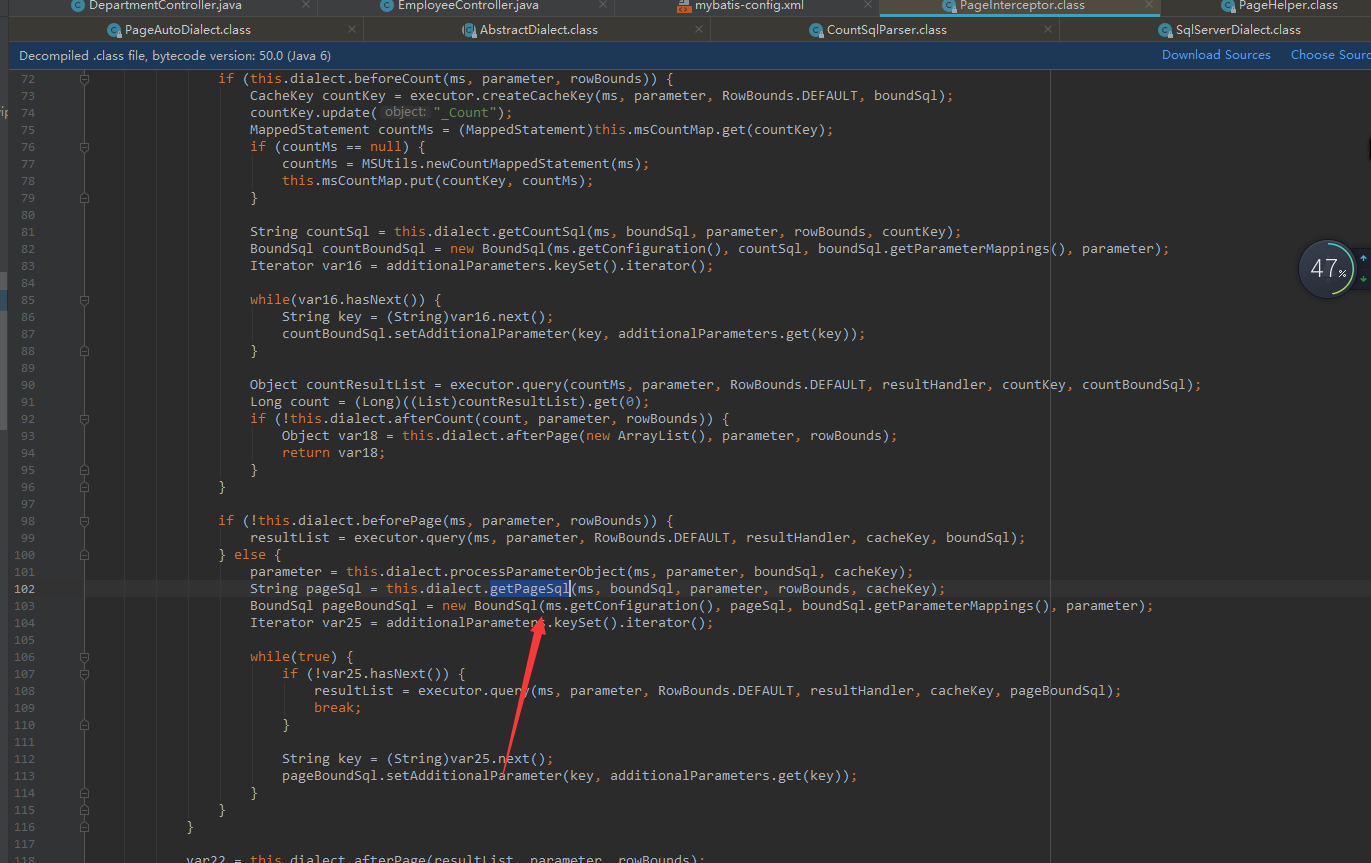This screenshot has height=863, width=1371.
Task: Click the PageAutoDialect.class file icon
Action: click(114, 30)
